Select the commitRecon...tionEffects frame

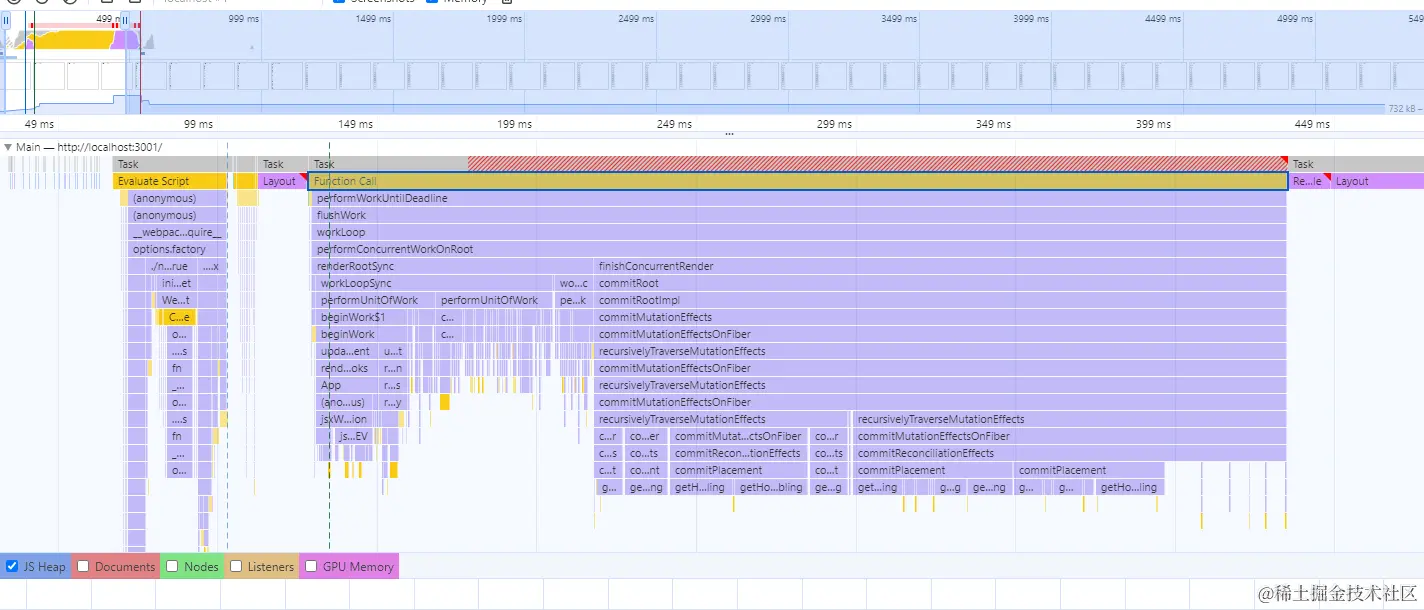(738, 453)
